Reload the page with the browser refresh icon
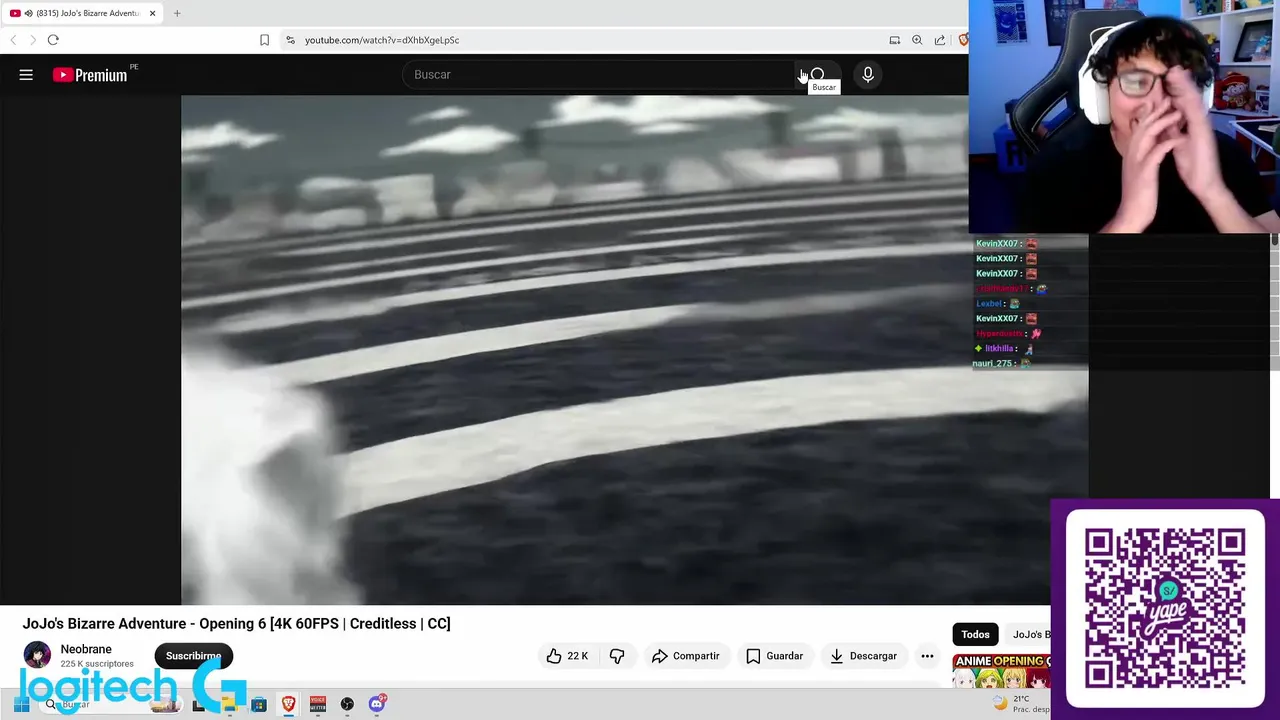 click(x=53, y=40)
